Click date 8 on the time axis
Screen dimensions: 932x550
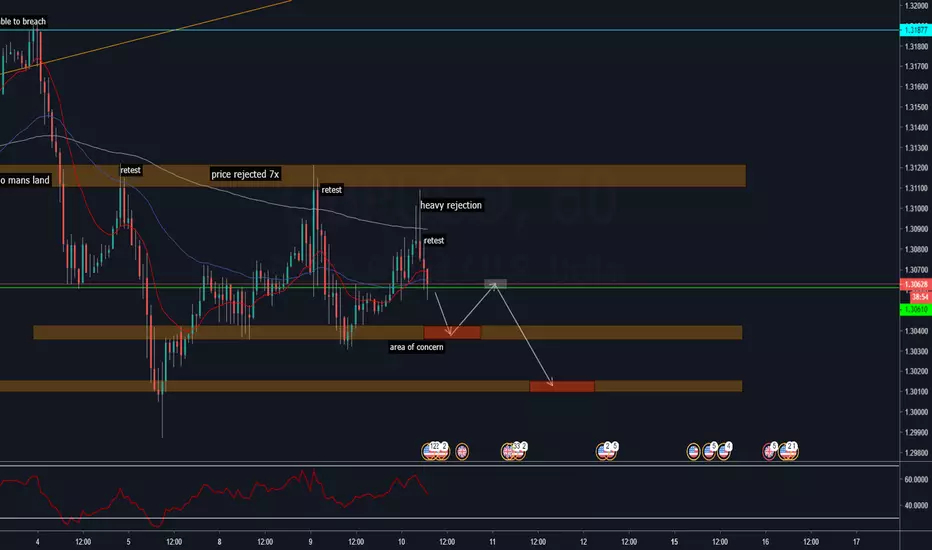(219, 542)
